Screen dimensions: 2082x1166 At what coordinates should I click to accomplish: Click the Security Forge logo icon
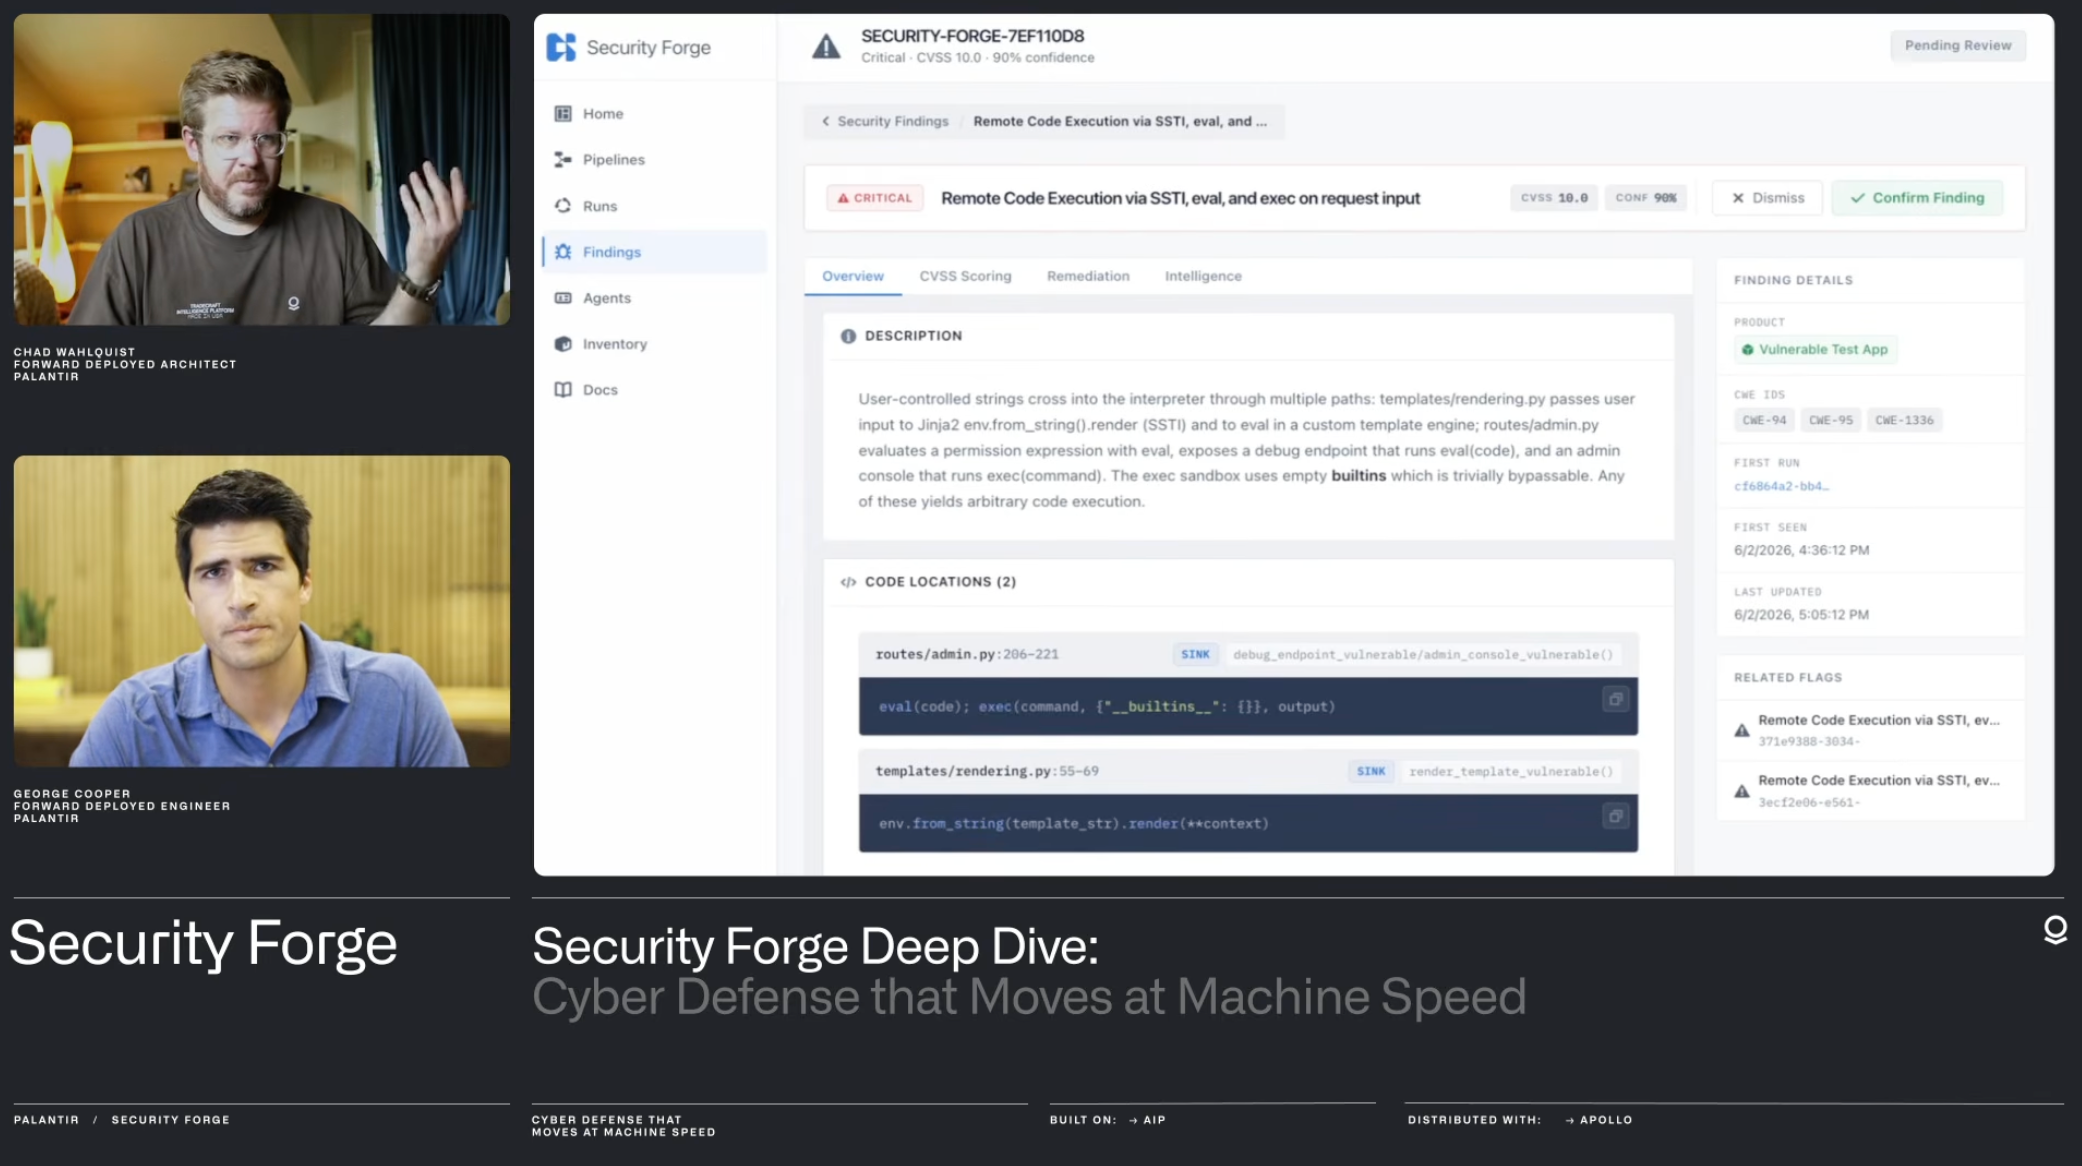561,47
